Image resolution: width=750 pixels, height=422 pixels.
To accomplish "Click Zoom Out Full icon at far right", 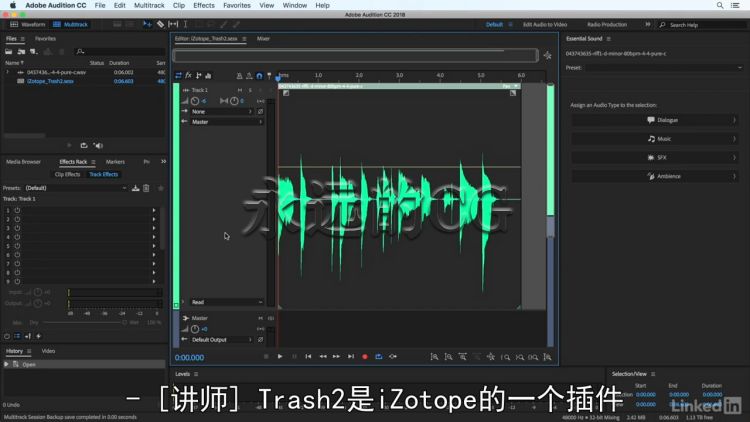I will pos(547,357).
